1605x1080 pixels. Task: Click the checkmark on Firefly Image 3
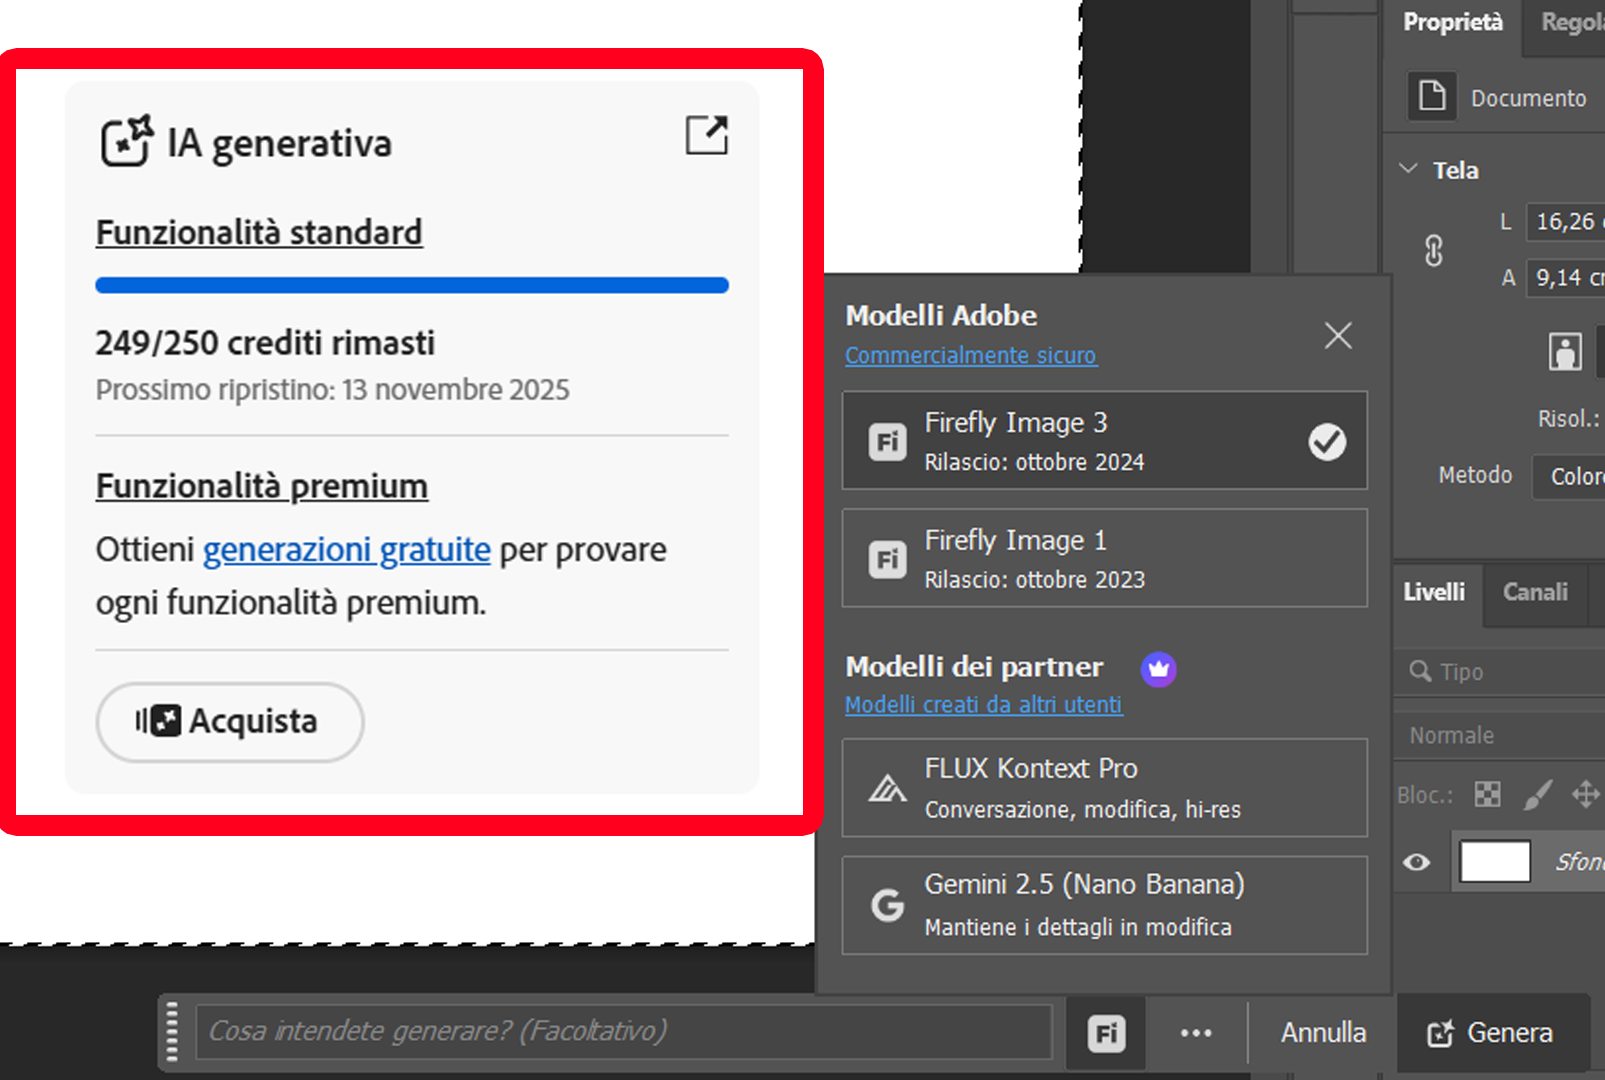pyautogui.click(x=1327, y=441)
